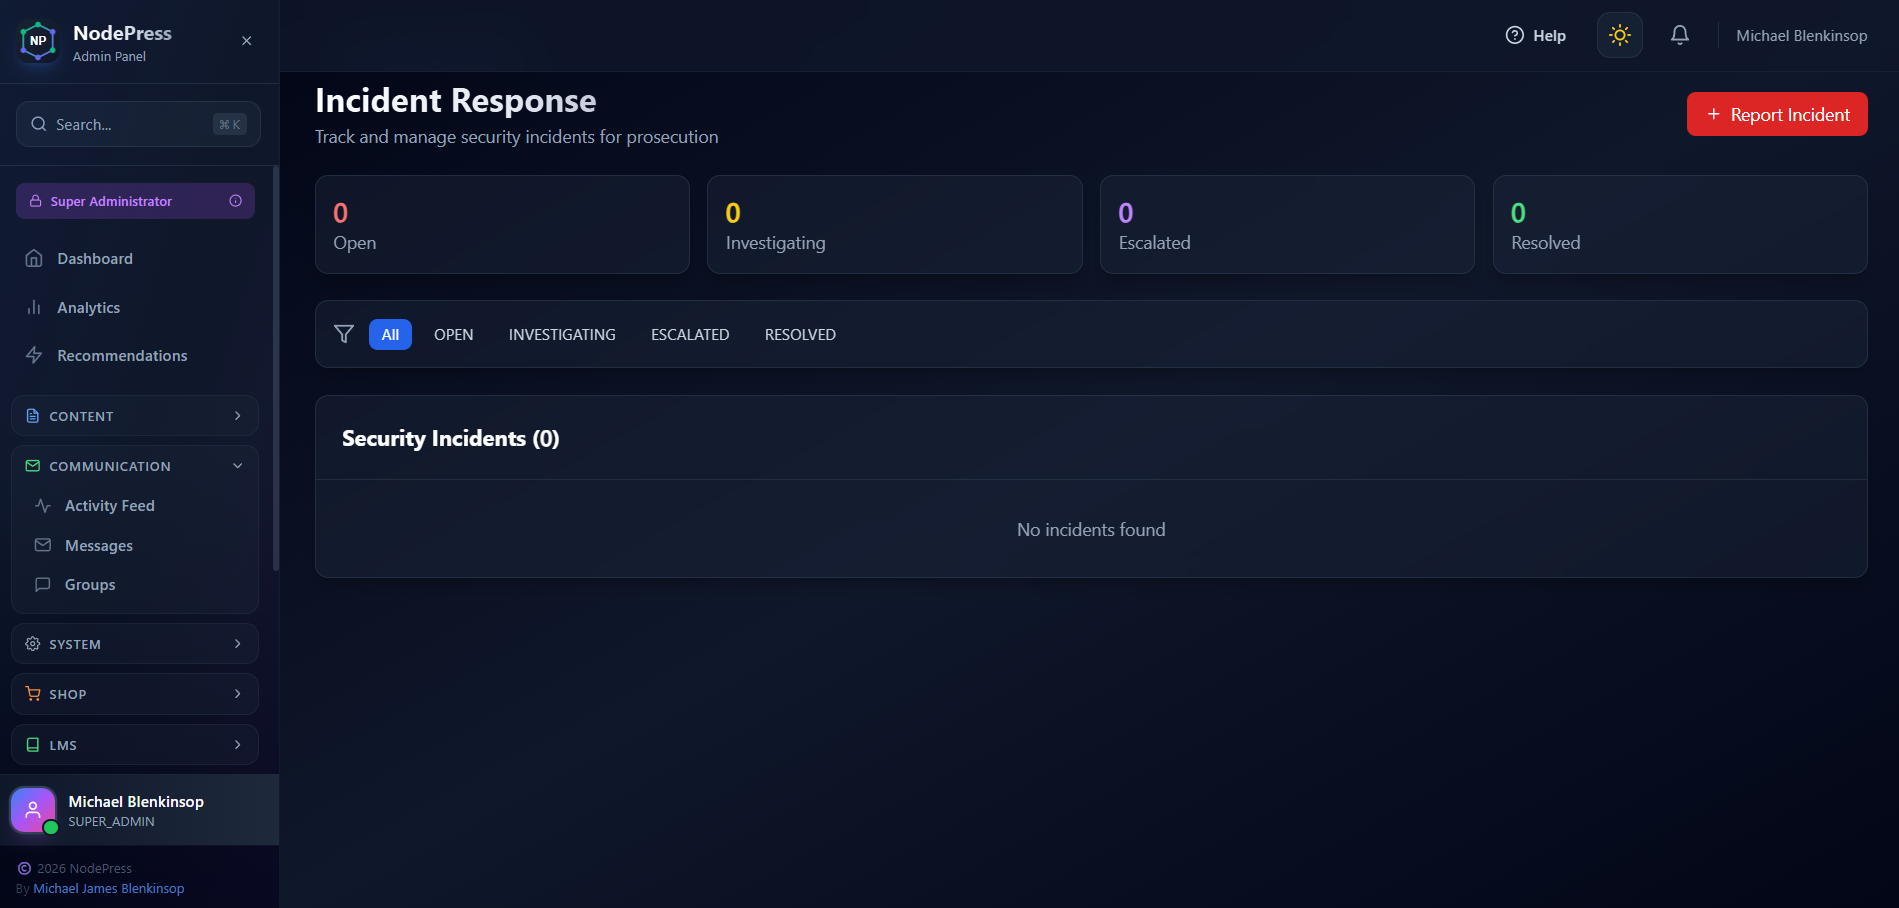Expand the SHOP section

pyautogui.click(x=135, y=694)
